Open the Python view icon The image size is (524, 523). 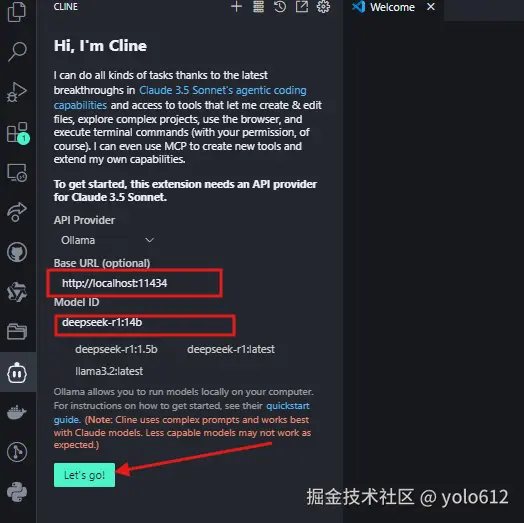tap(17, 492)
